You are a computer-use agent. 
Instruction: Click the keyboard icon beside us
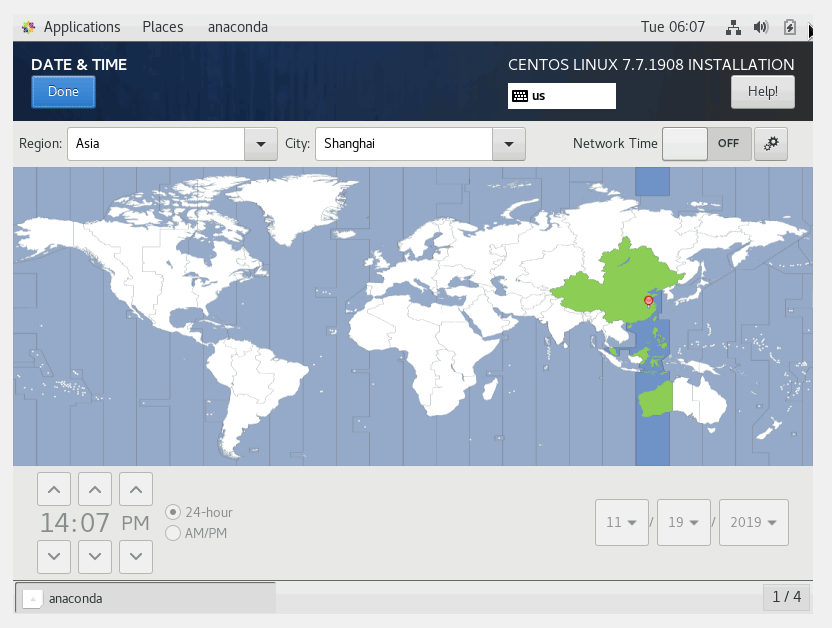click(x=519, y=96)
